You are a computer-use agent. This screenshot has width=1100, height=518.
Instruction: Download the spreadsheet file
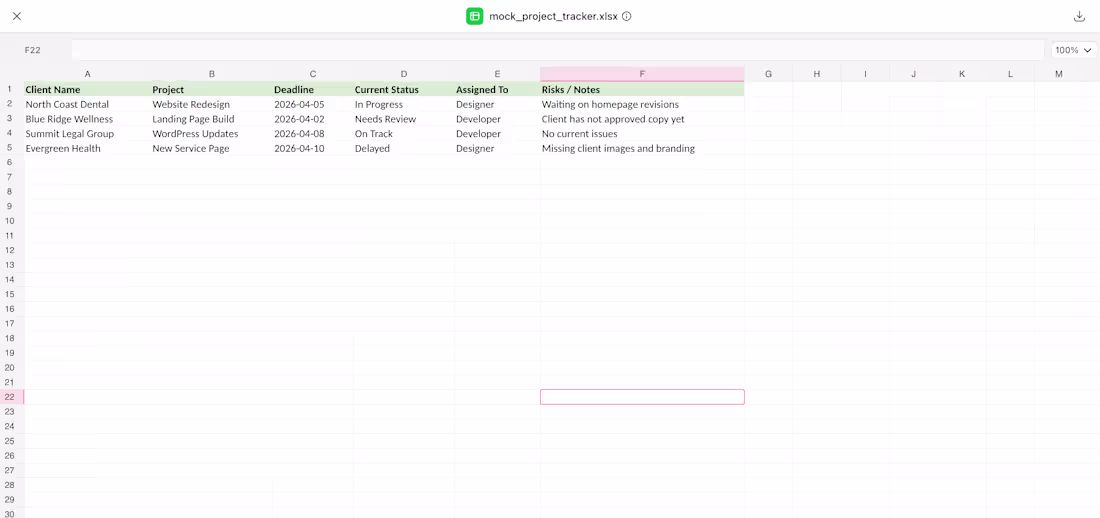point(1079,16)
